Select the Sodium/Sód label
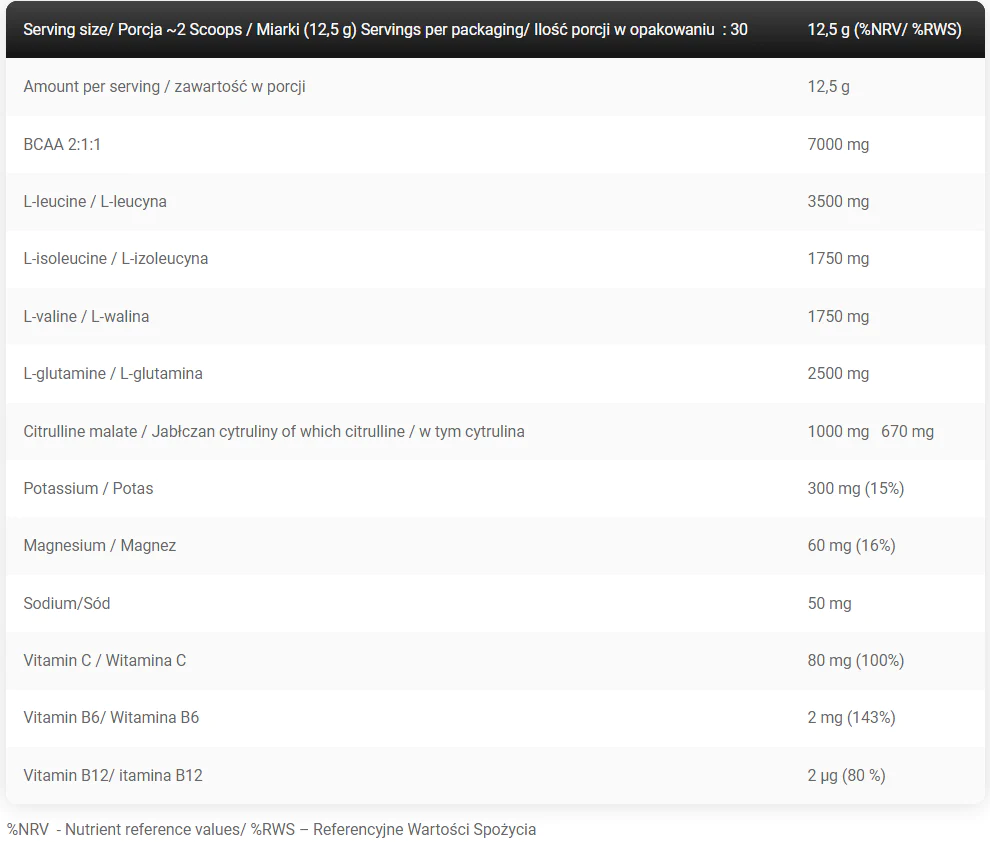 point(67,603)
